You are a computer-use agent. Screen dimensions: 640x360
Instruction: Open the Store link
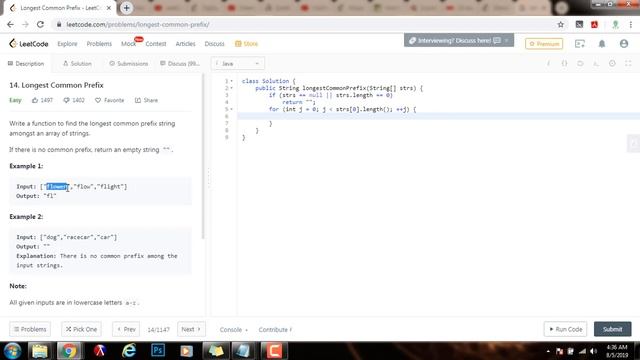pyautogui.click(x=247, y=44)
